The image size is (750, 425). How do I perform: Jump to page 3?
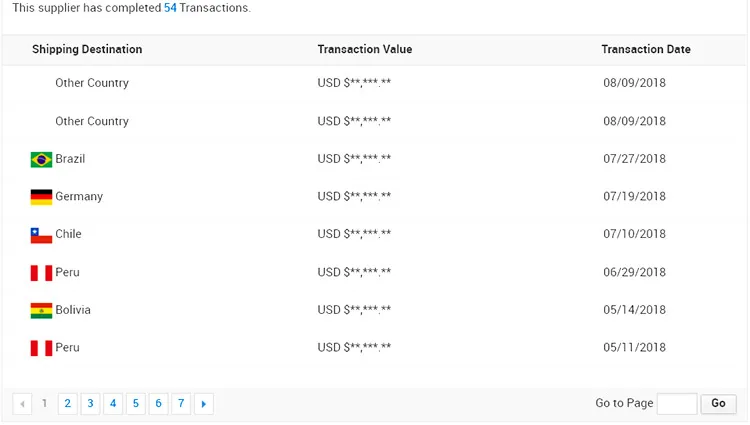point(90,404)
